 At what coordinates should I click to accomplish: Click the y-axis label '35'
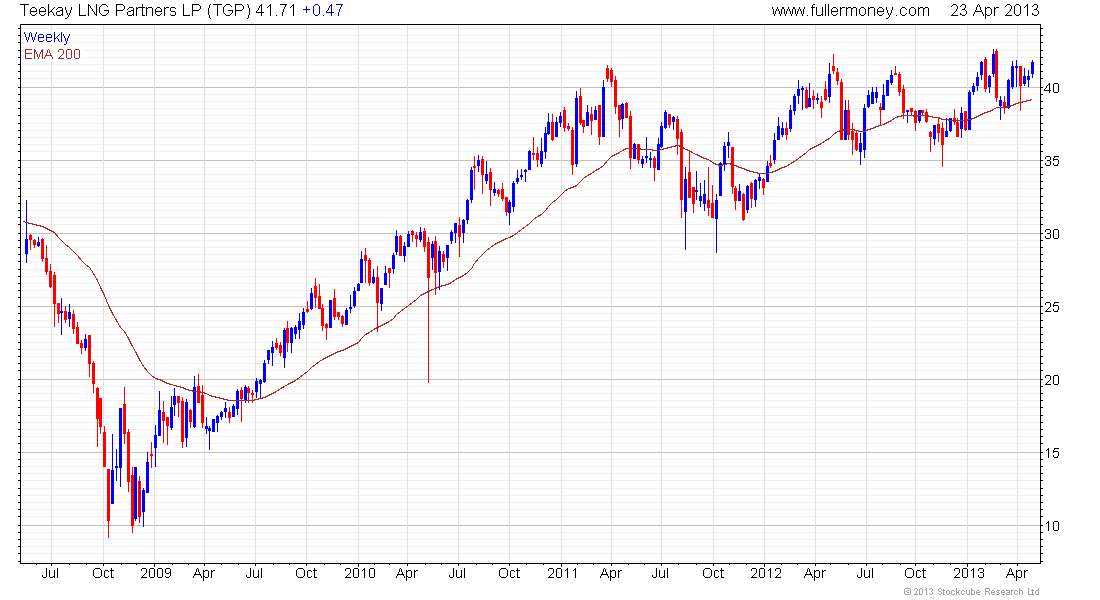tap(1052, 161)
